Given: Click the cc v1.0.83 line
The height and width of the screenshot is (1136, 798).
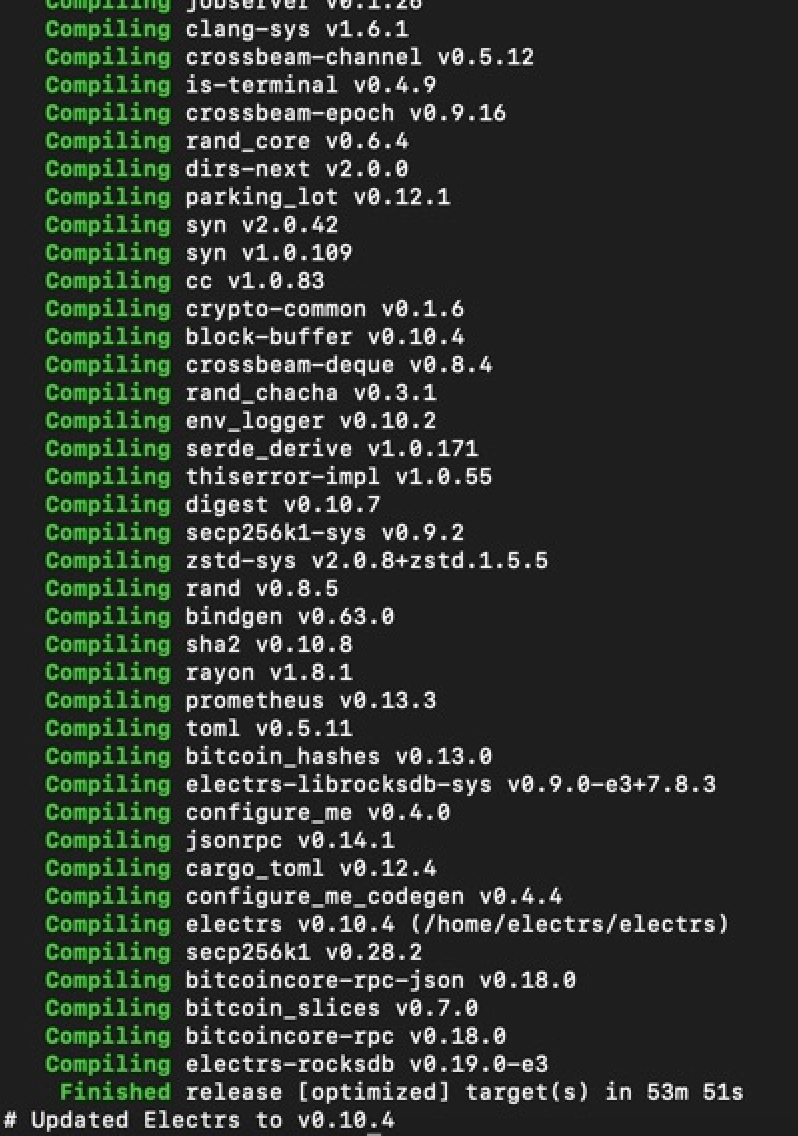Looking at the screenshot, I should (185, 281).
